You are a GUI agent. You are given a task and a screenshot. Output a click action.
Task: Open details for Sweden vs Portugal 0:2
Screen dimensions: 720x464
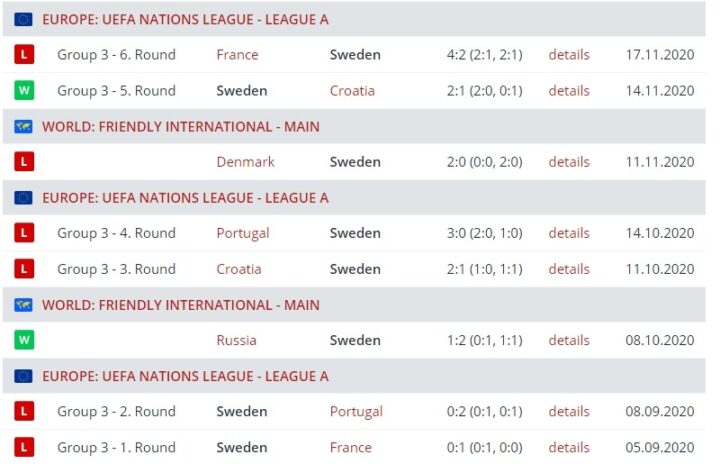(x=568, y=411)
